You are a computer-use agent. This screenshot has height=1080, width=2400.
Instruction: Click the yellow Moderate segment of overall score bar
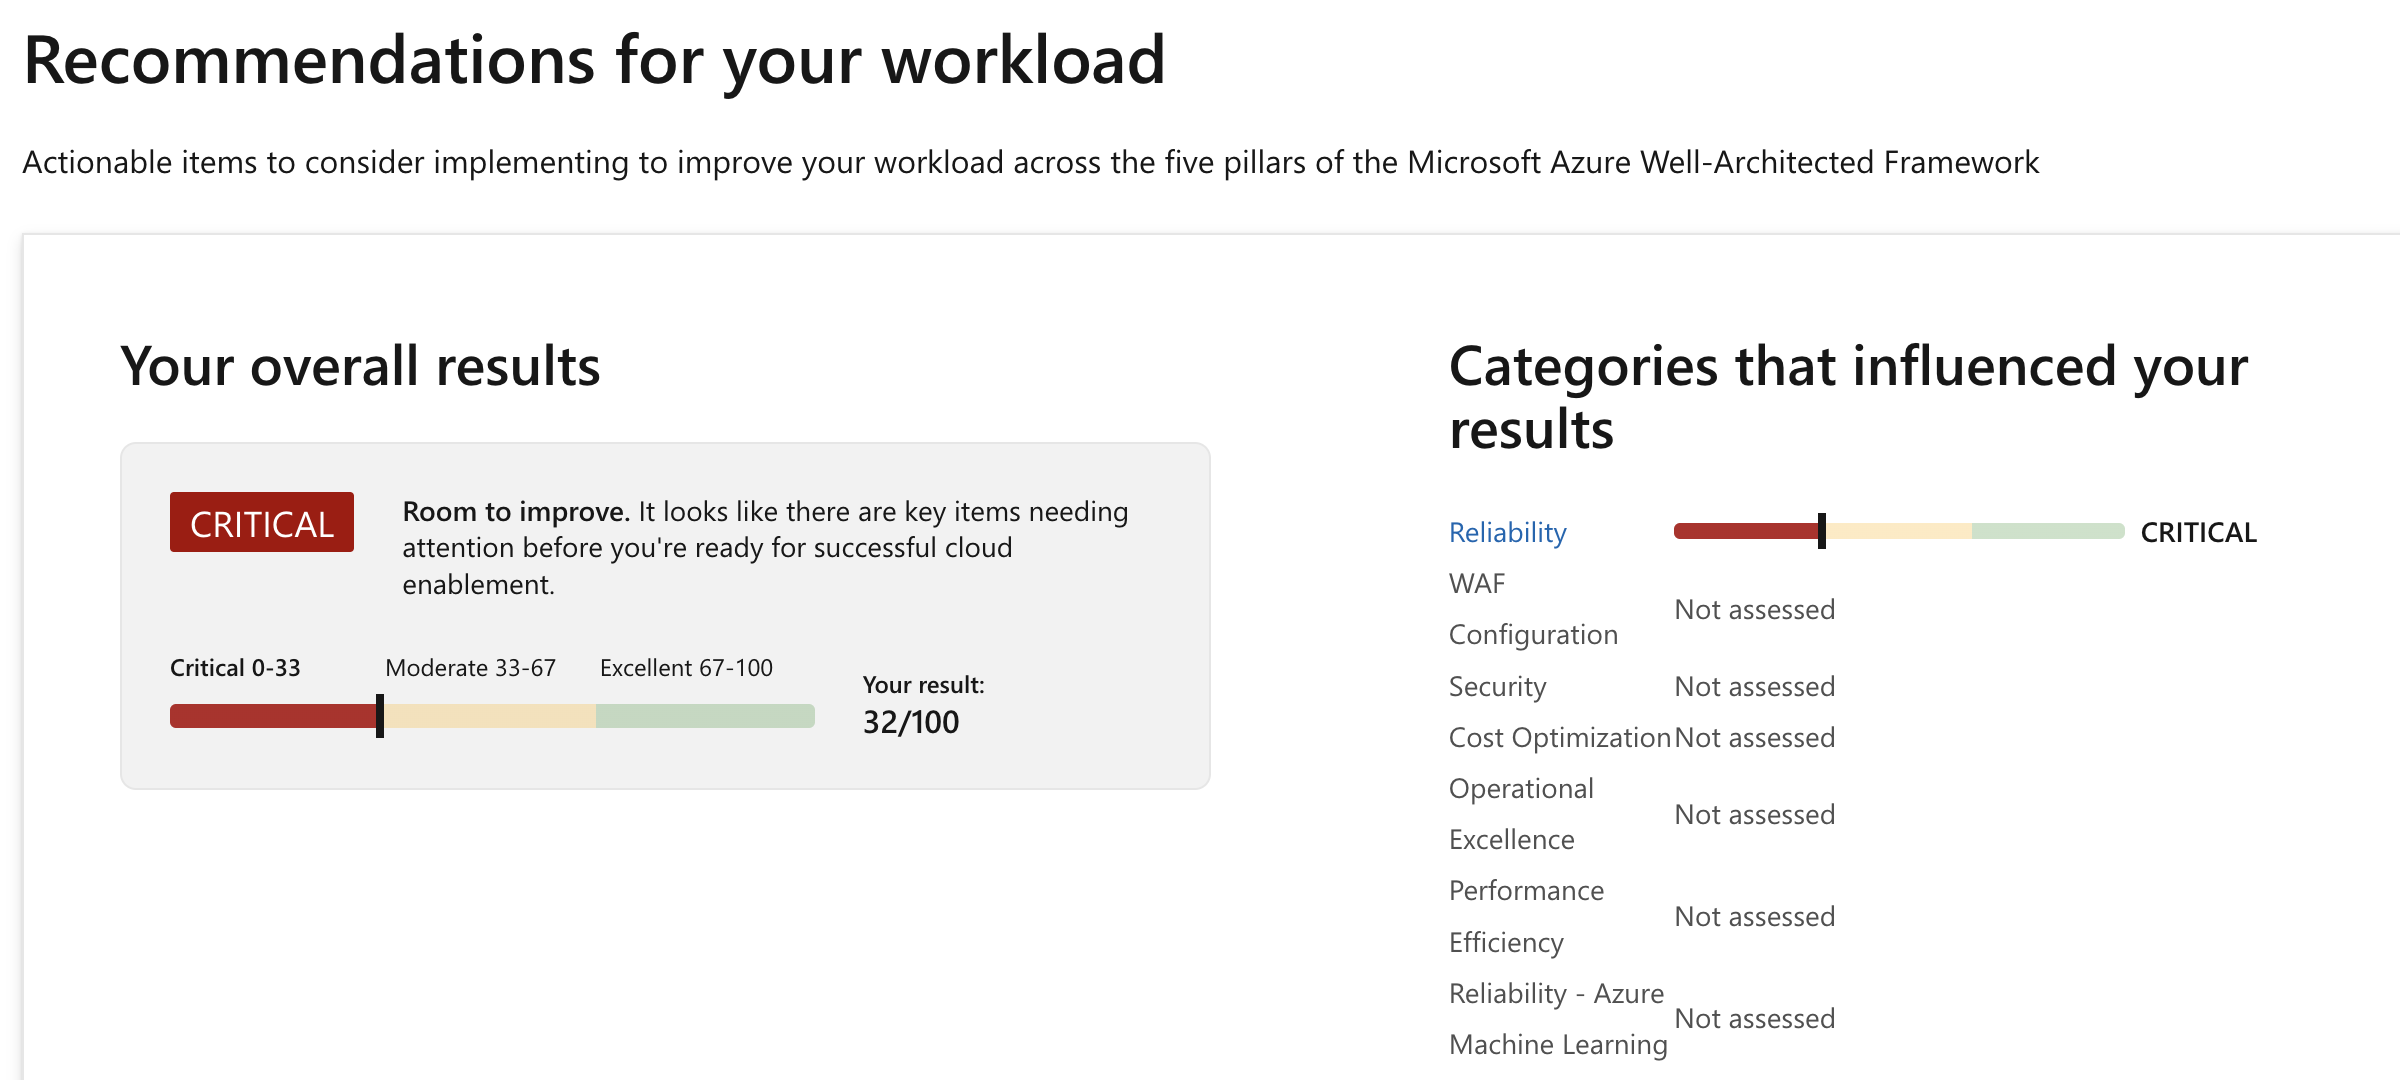pos(490,716)
